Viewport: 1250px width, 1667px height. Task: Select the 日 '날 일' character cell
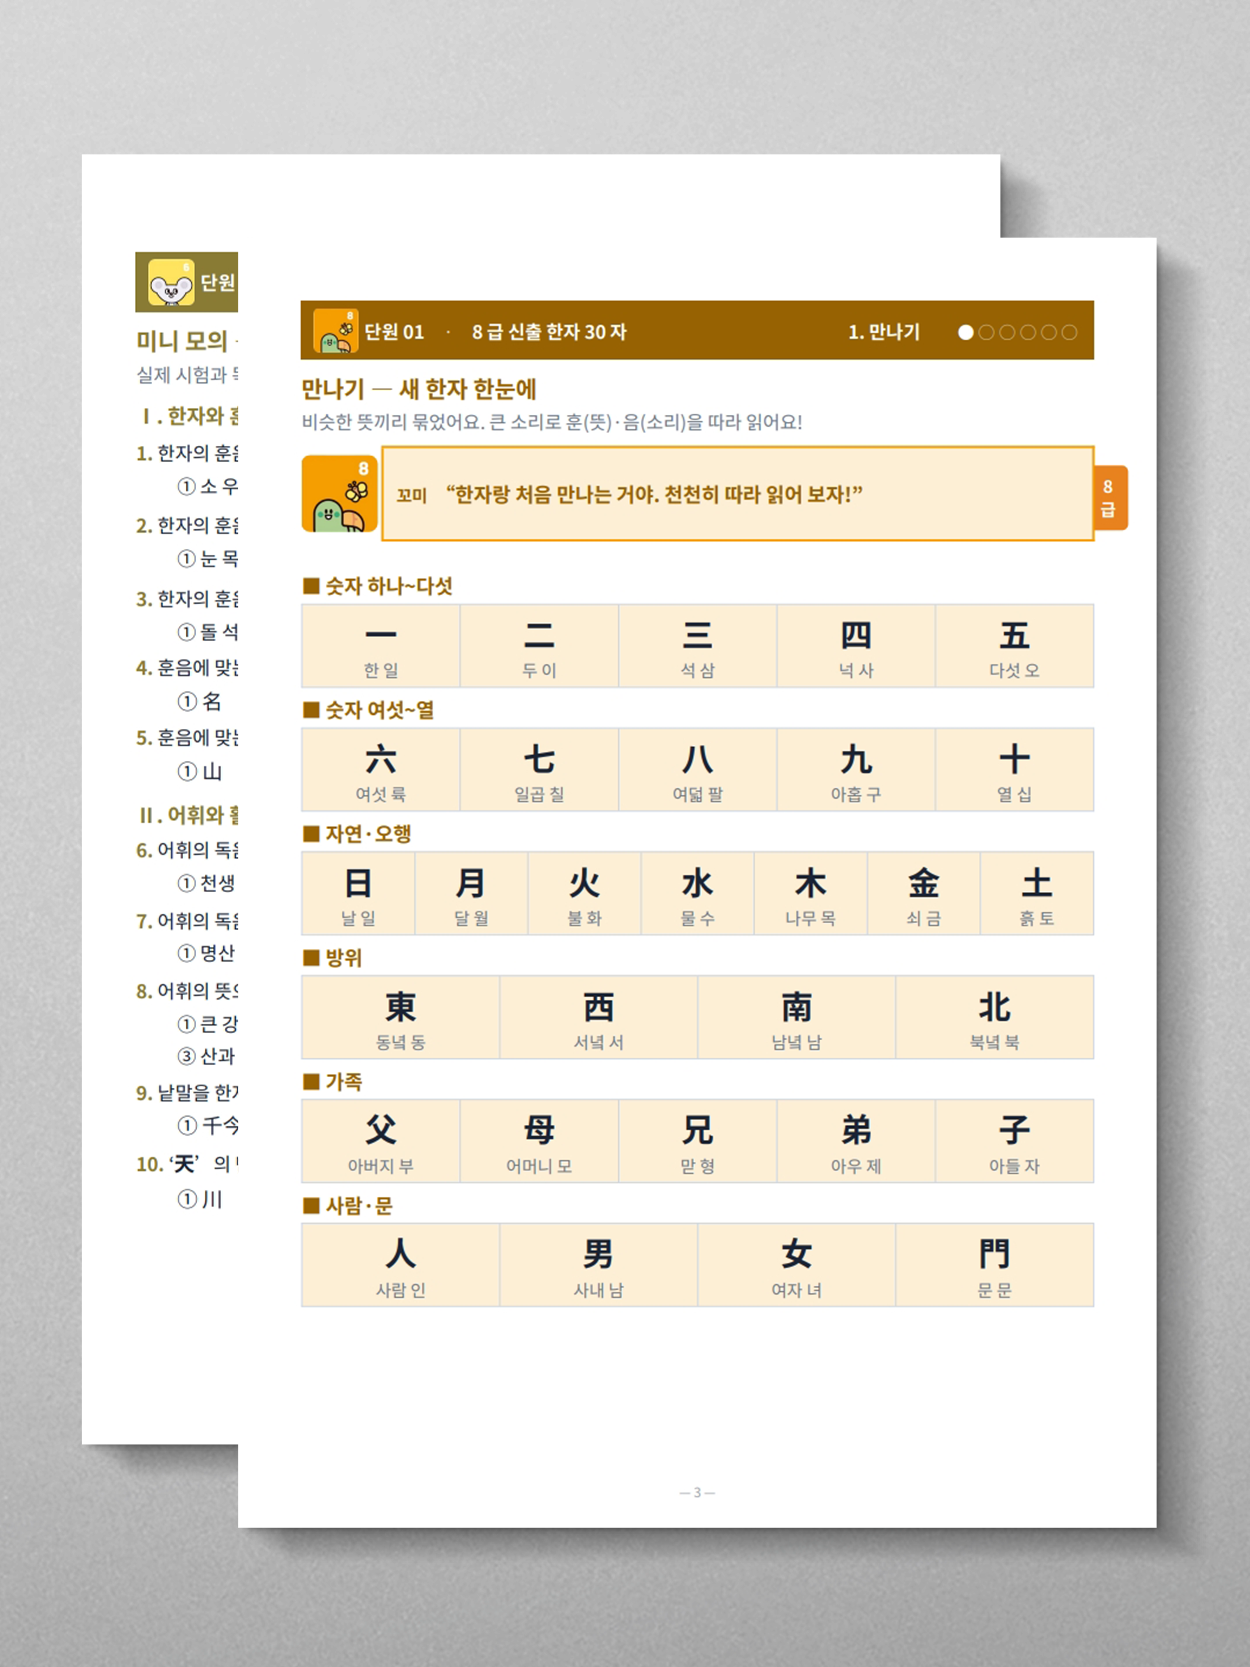[x=358, y=894]
